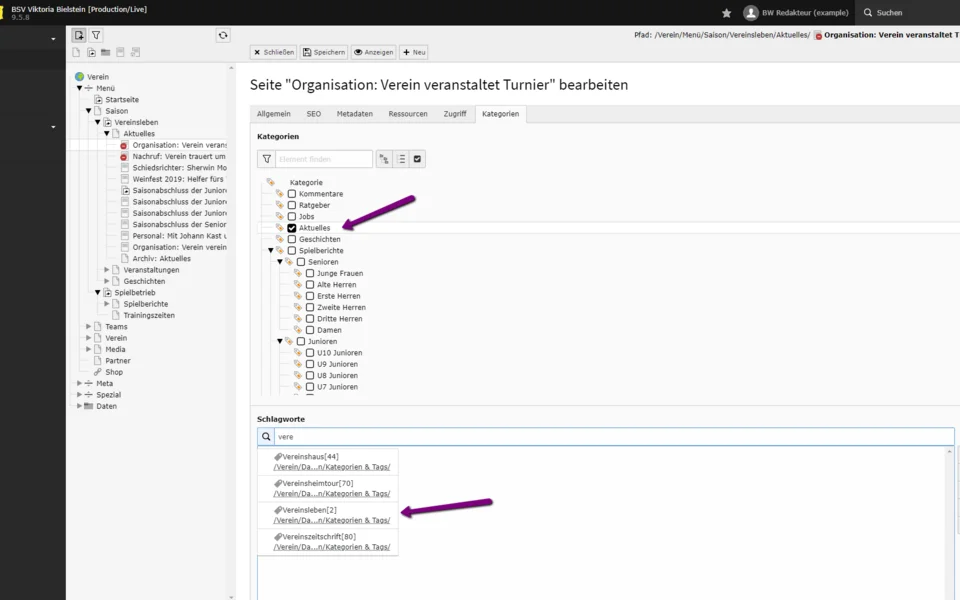Click red icon of Organisation: Verein verans page
Screen dimensions: 960x600
[x=124, y=146]
